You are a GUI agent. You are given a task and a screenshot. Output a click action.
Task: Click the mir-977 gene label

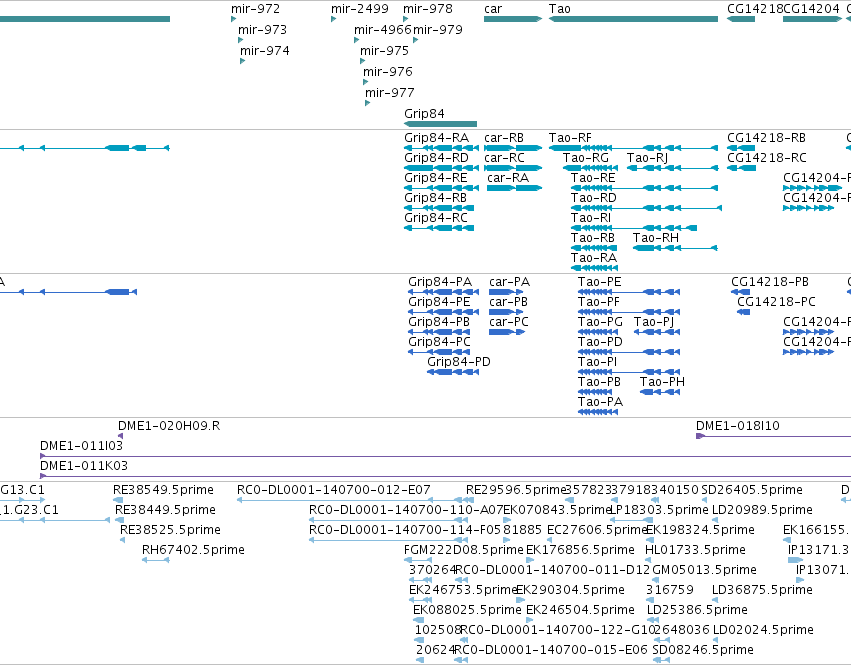click(390, 92)
